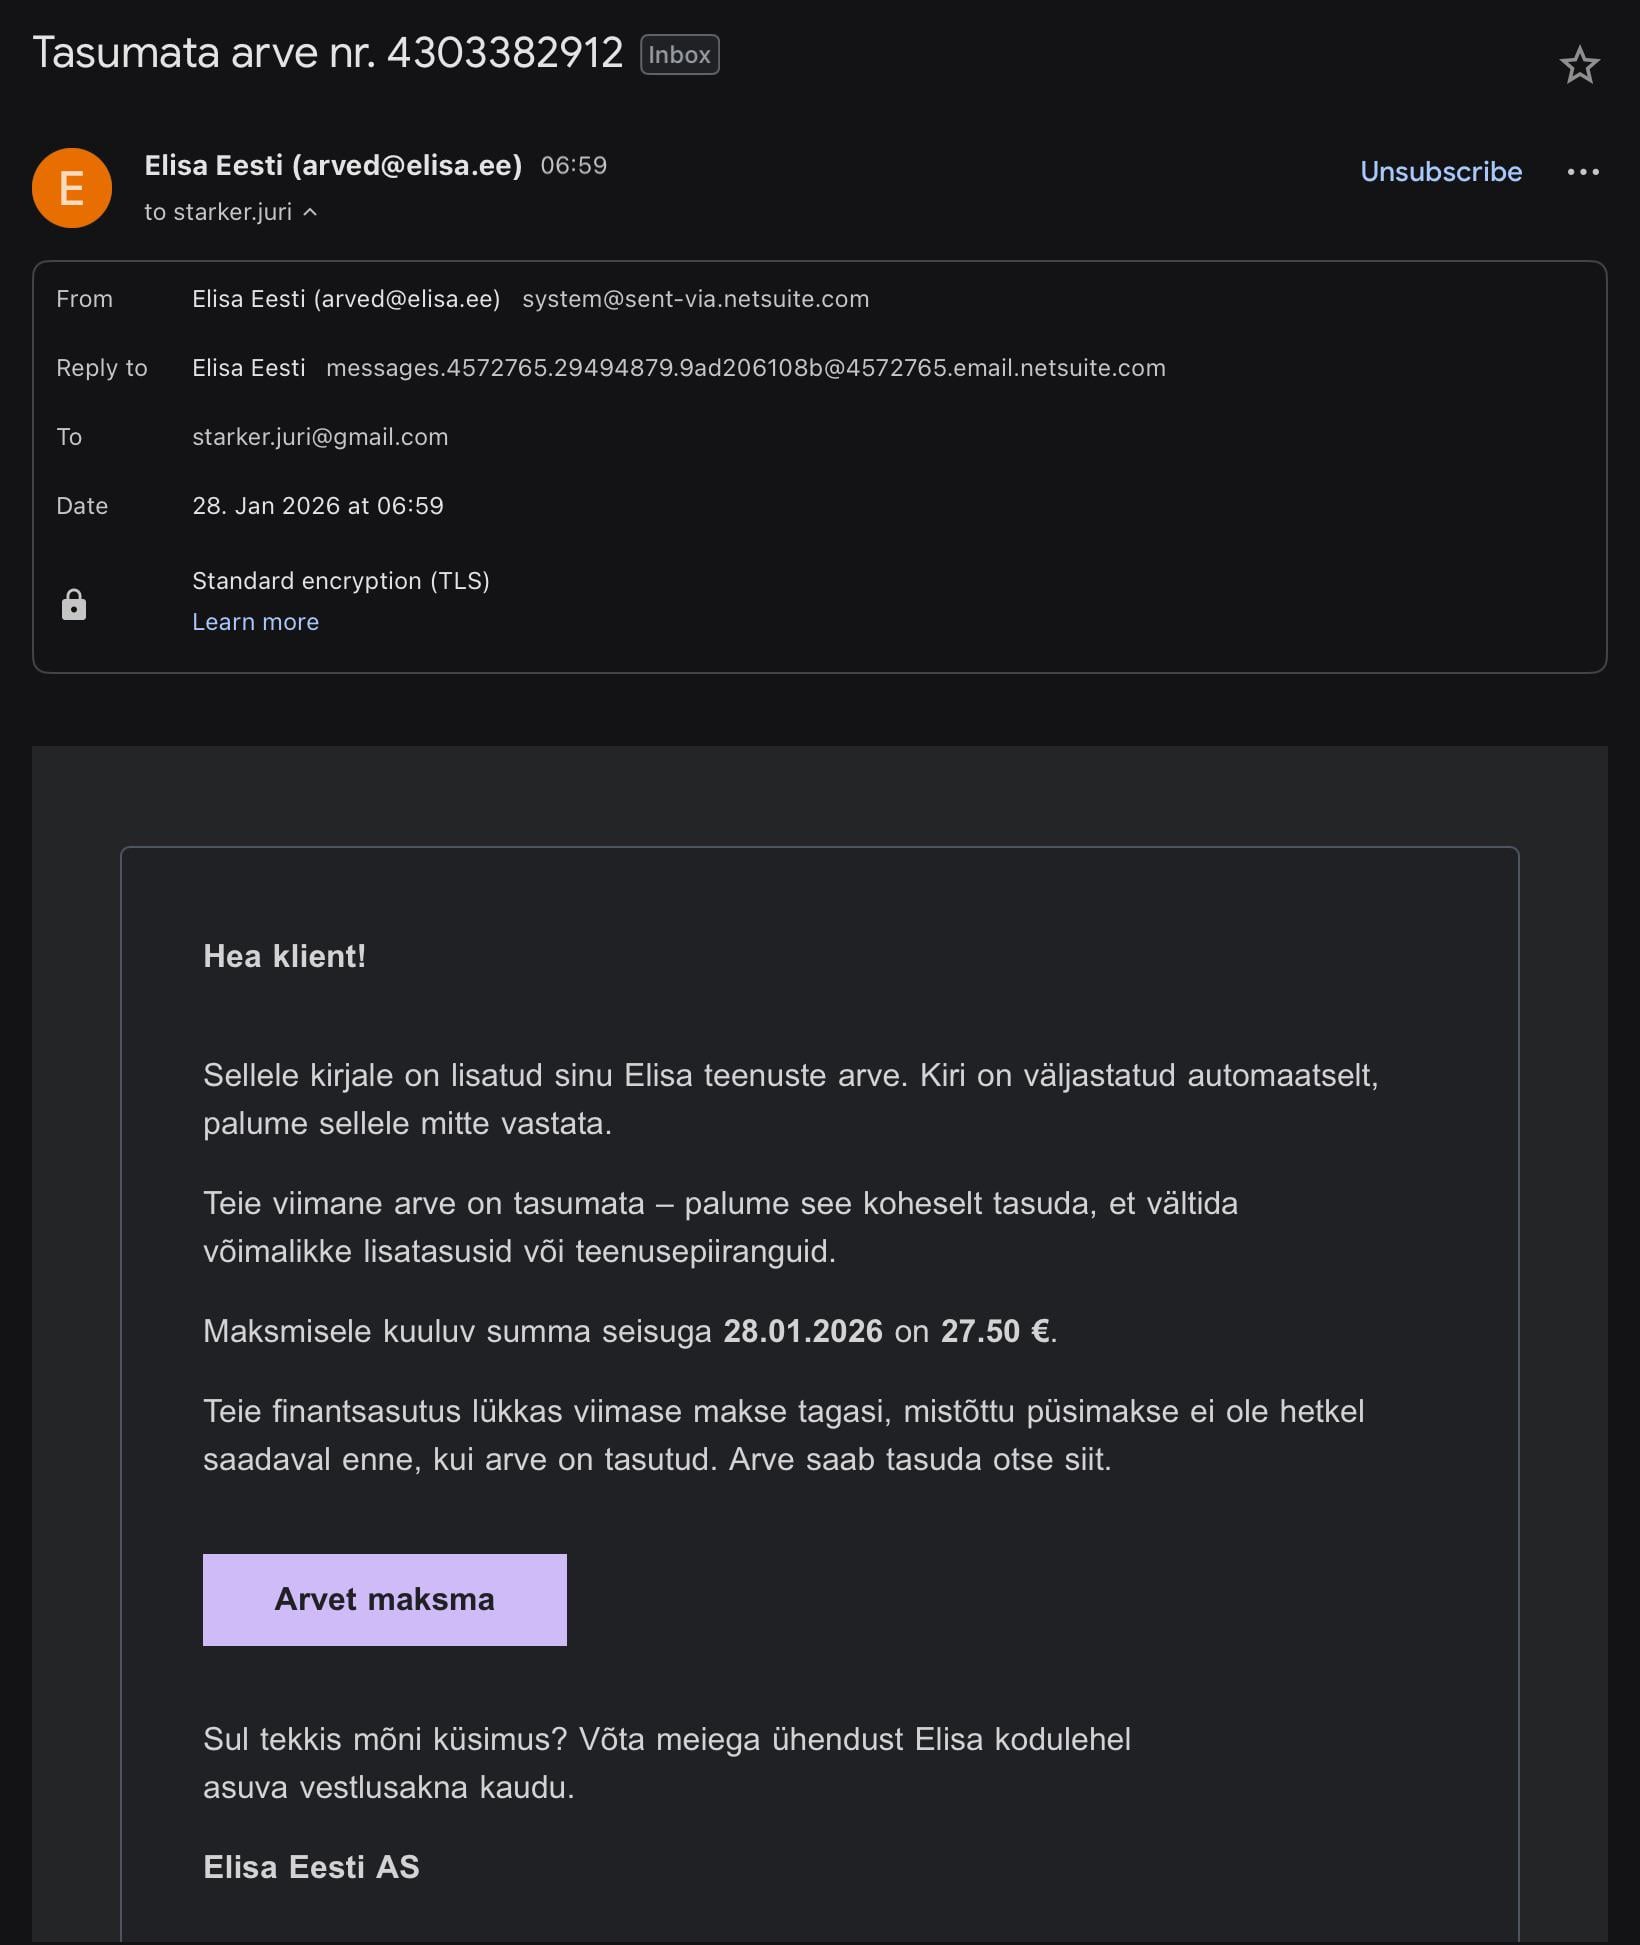
Task: Click sender name Elisa Eesti in header
Action: [332, 165]
